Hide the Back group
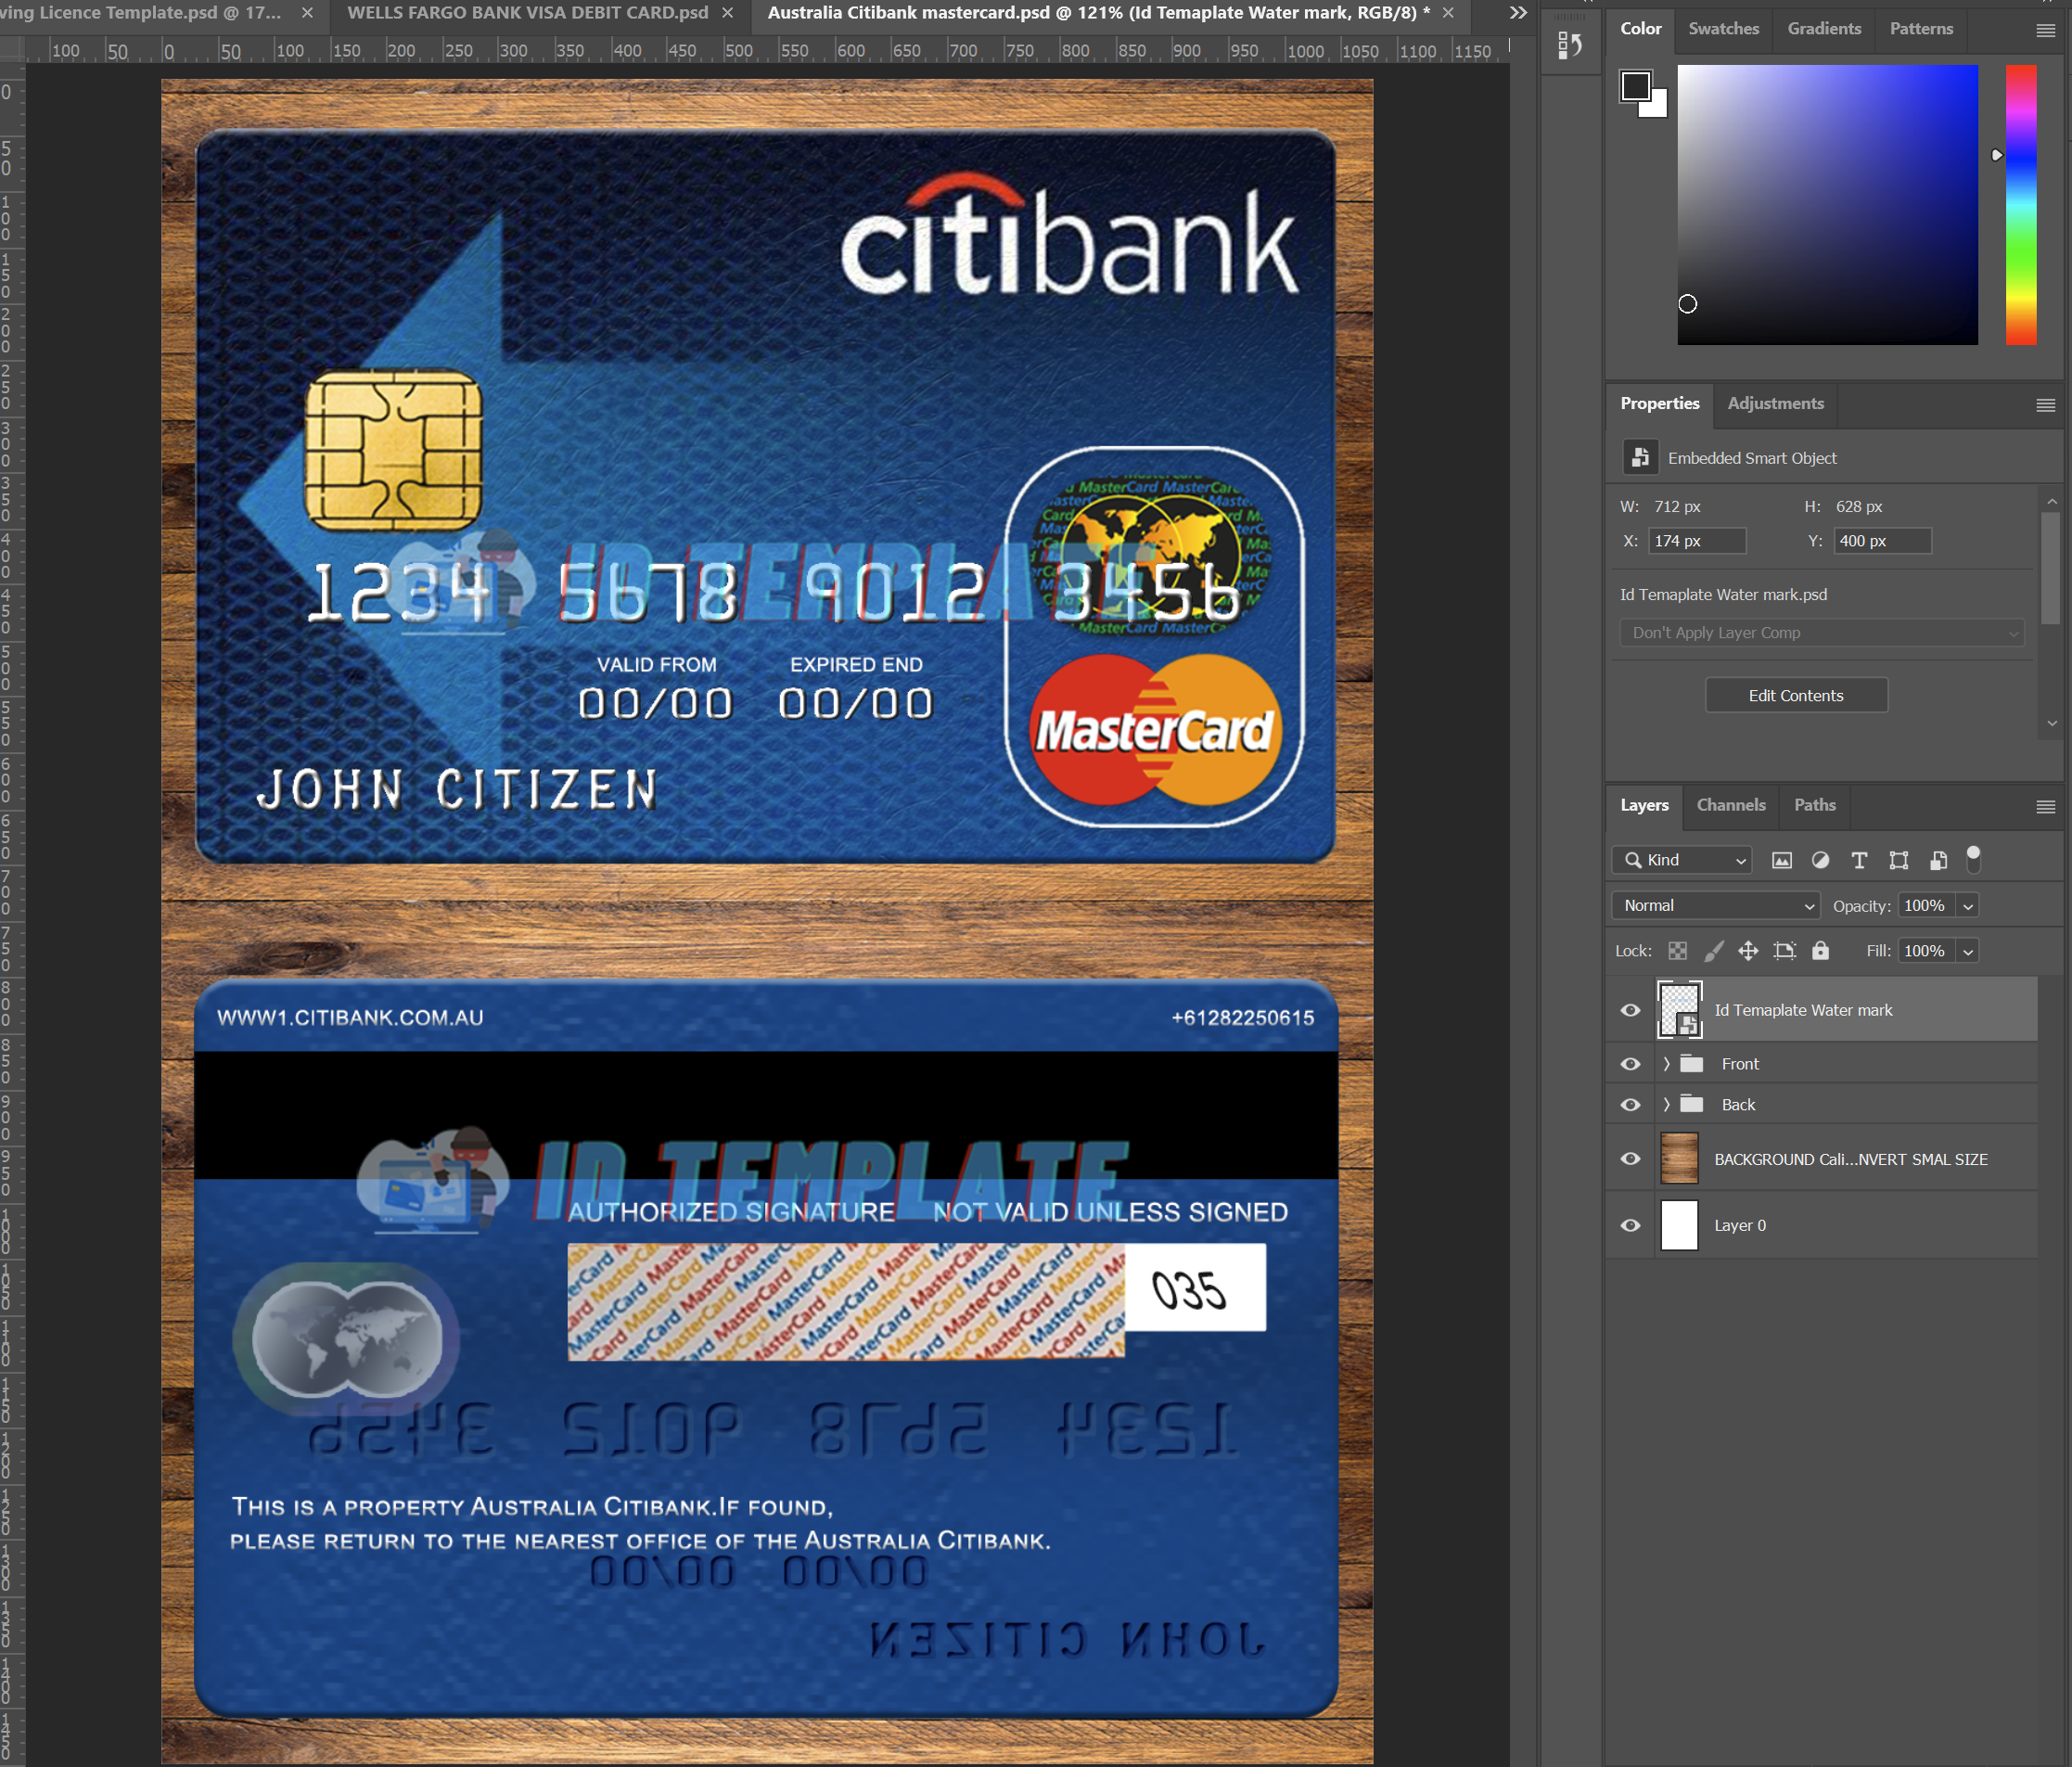 [x=1630, y=1105]
